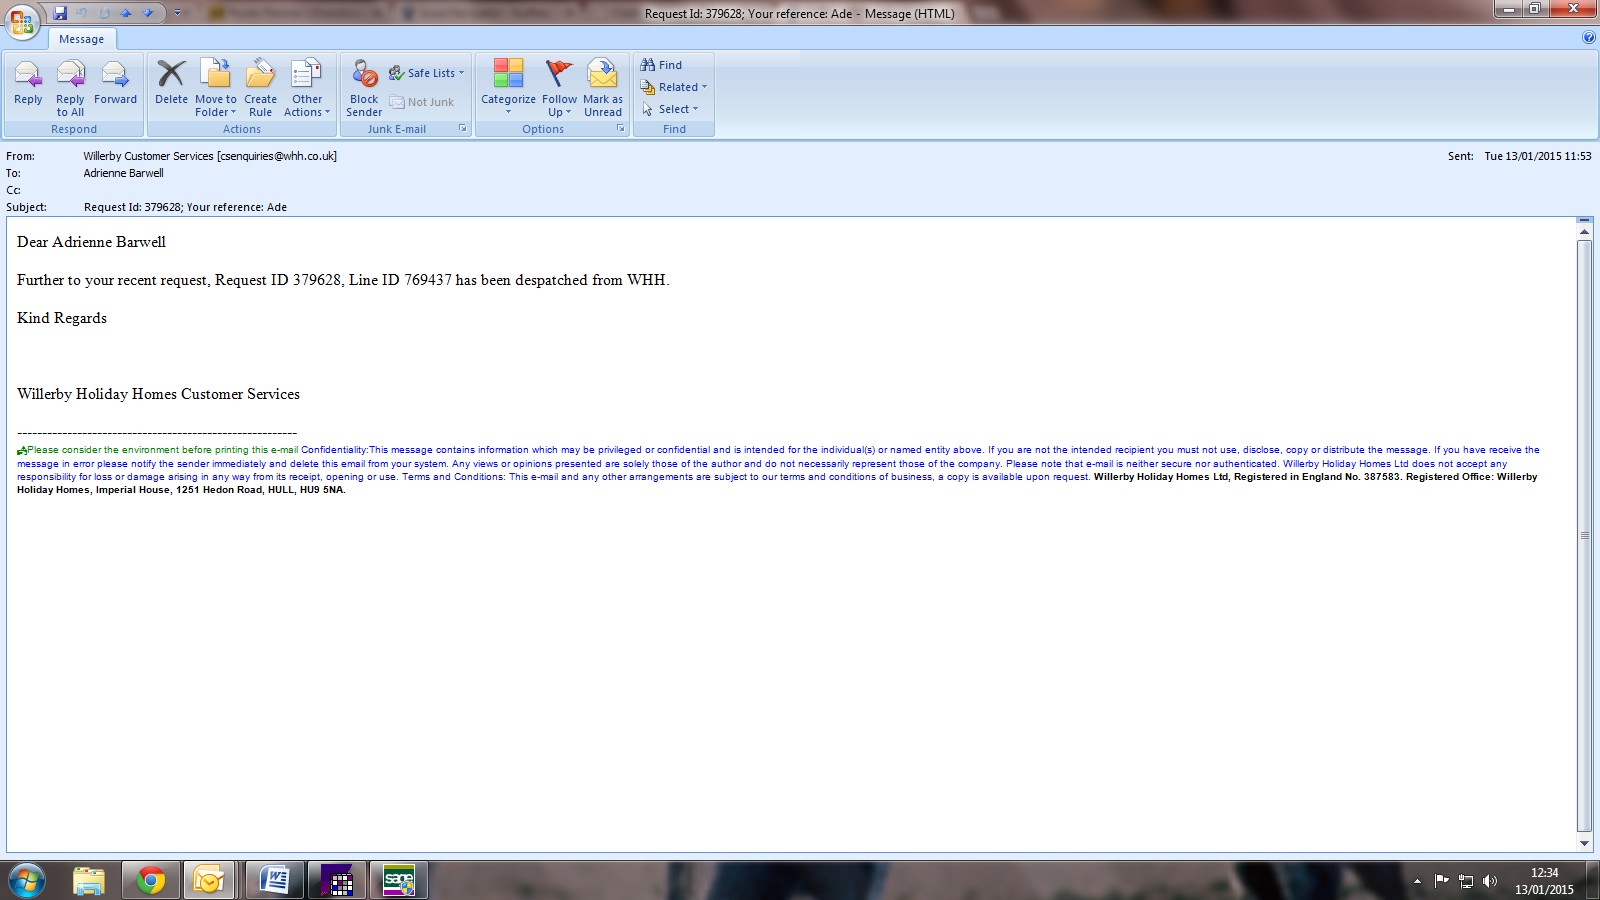Click the volume speaker tray icon
Viewport: 1600px width, 900px height.
(x=1490, y=881)
